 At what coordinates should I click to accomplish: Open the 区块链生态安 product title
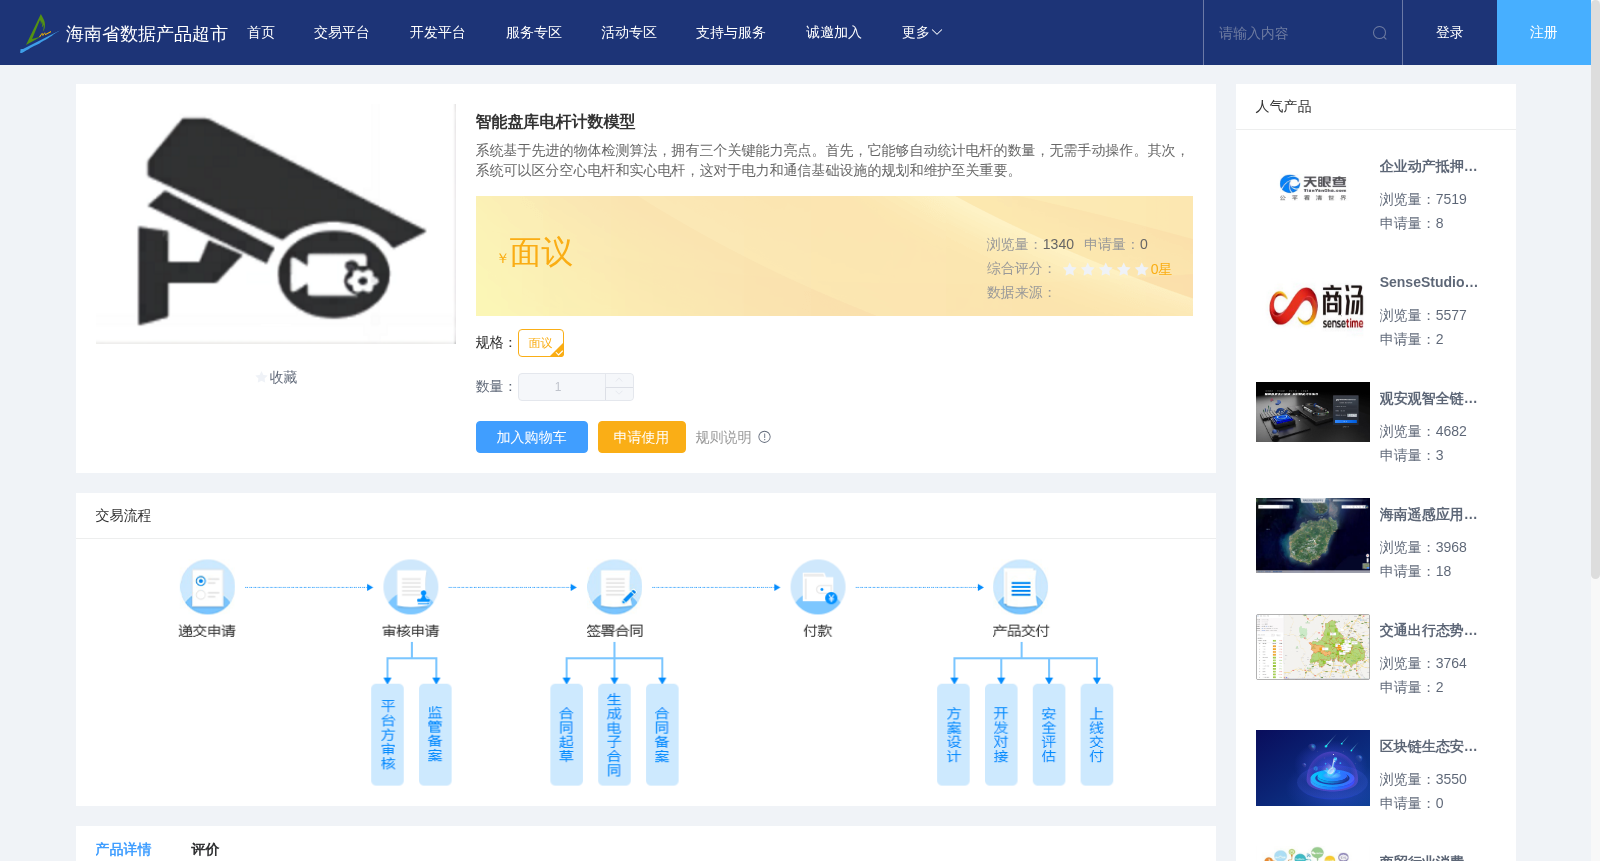pyautogui.click(x=1428, y=747)
